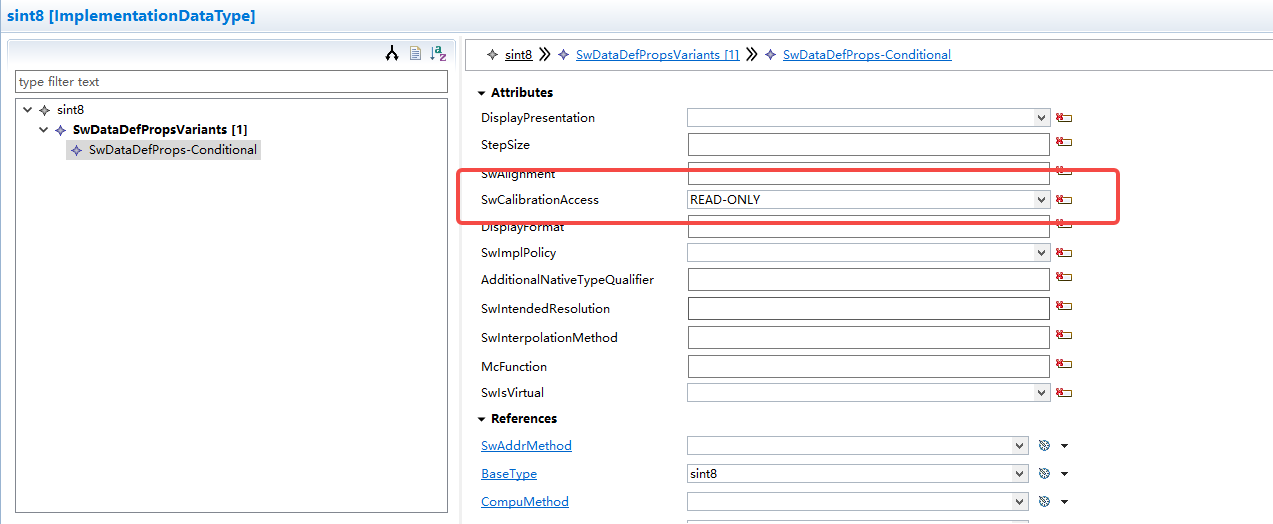Collapse the SwDataDefPropsVariants tree node
The height and width of the screenshot is (524, 1273).
[x=44, y=130]
